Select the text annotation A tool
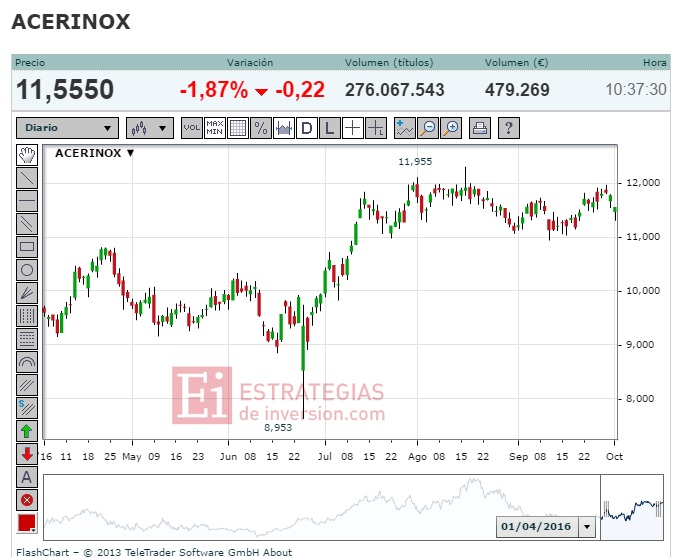 point(27,477)
